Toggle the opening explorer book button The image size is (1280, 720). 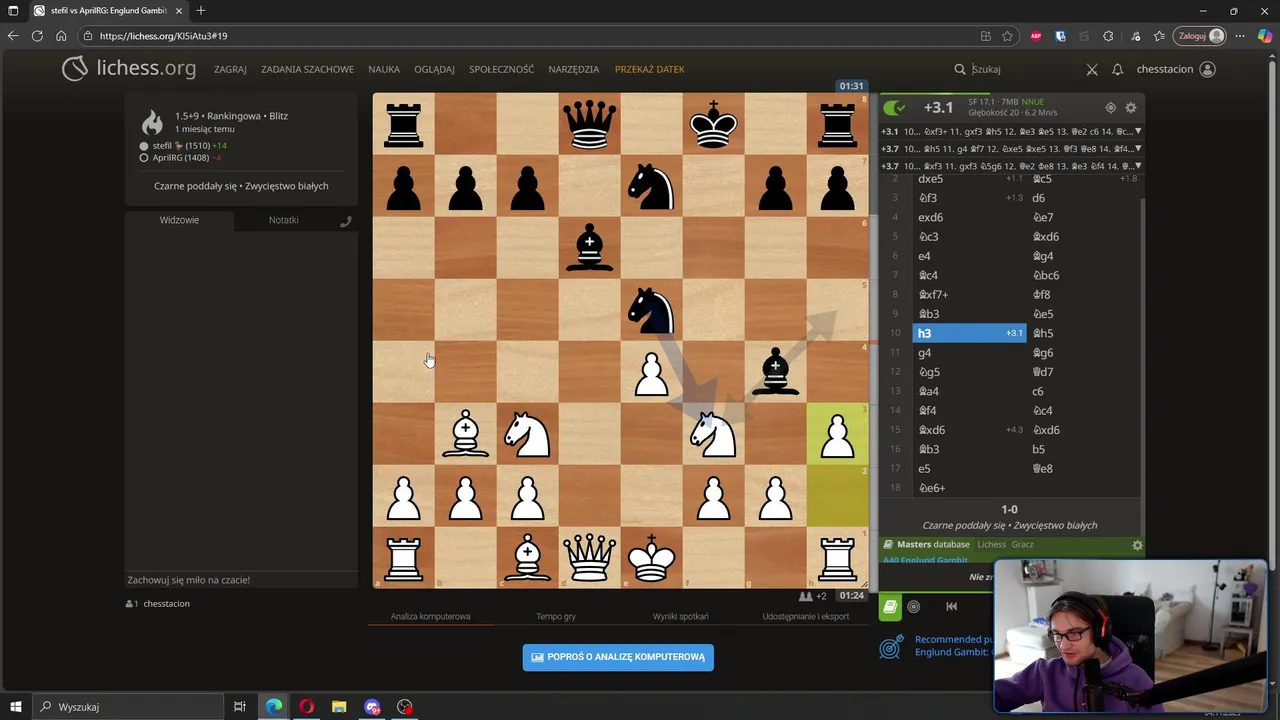tap(890, 606)
